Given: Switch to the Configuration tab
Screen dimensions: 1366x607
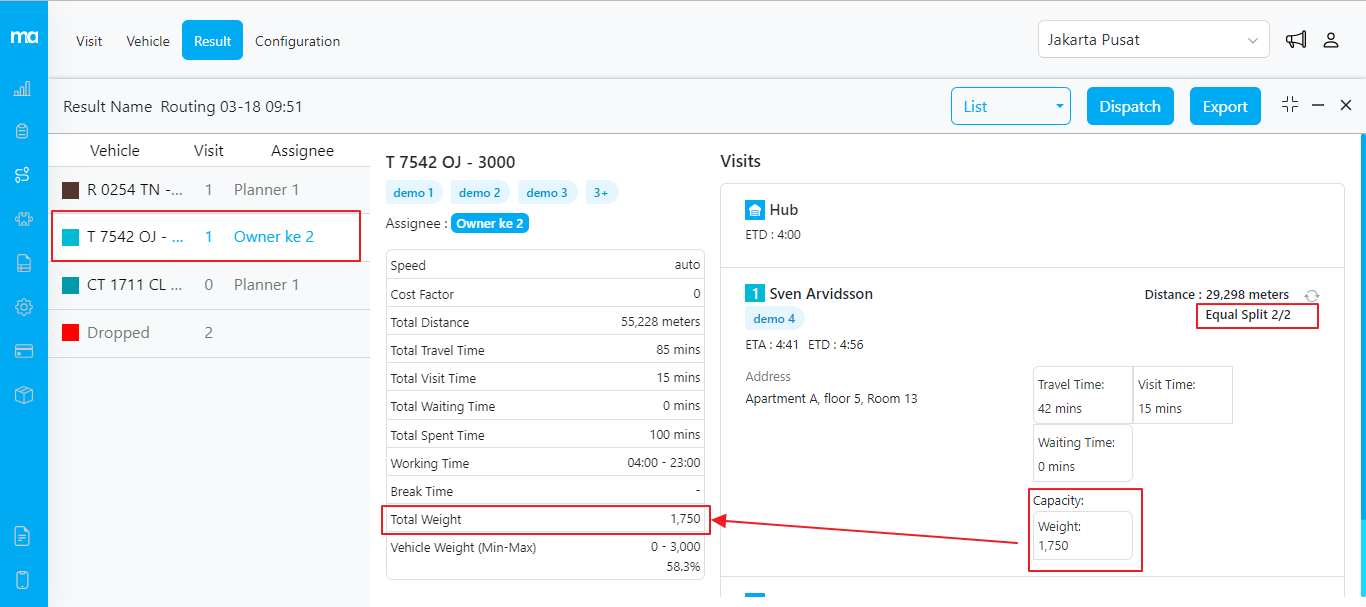Looking at the screenshot, I should [x=297, y=41].
